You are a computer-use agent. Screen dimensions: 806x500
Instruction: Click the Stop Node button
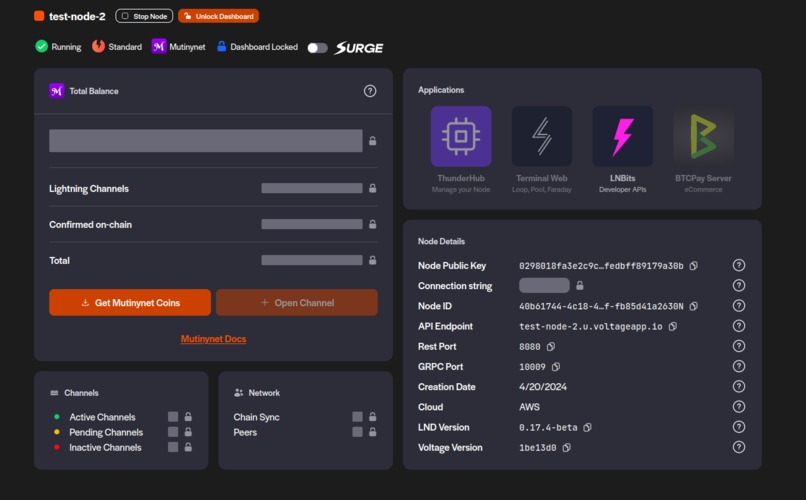point(144,16)
